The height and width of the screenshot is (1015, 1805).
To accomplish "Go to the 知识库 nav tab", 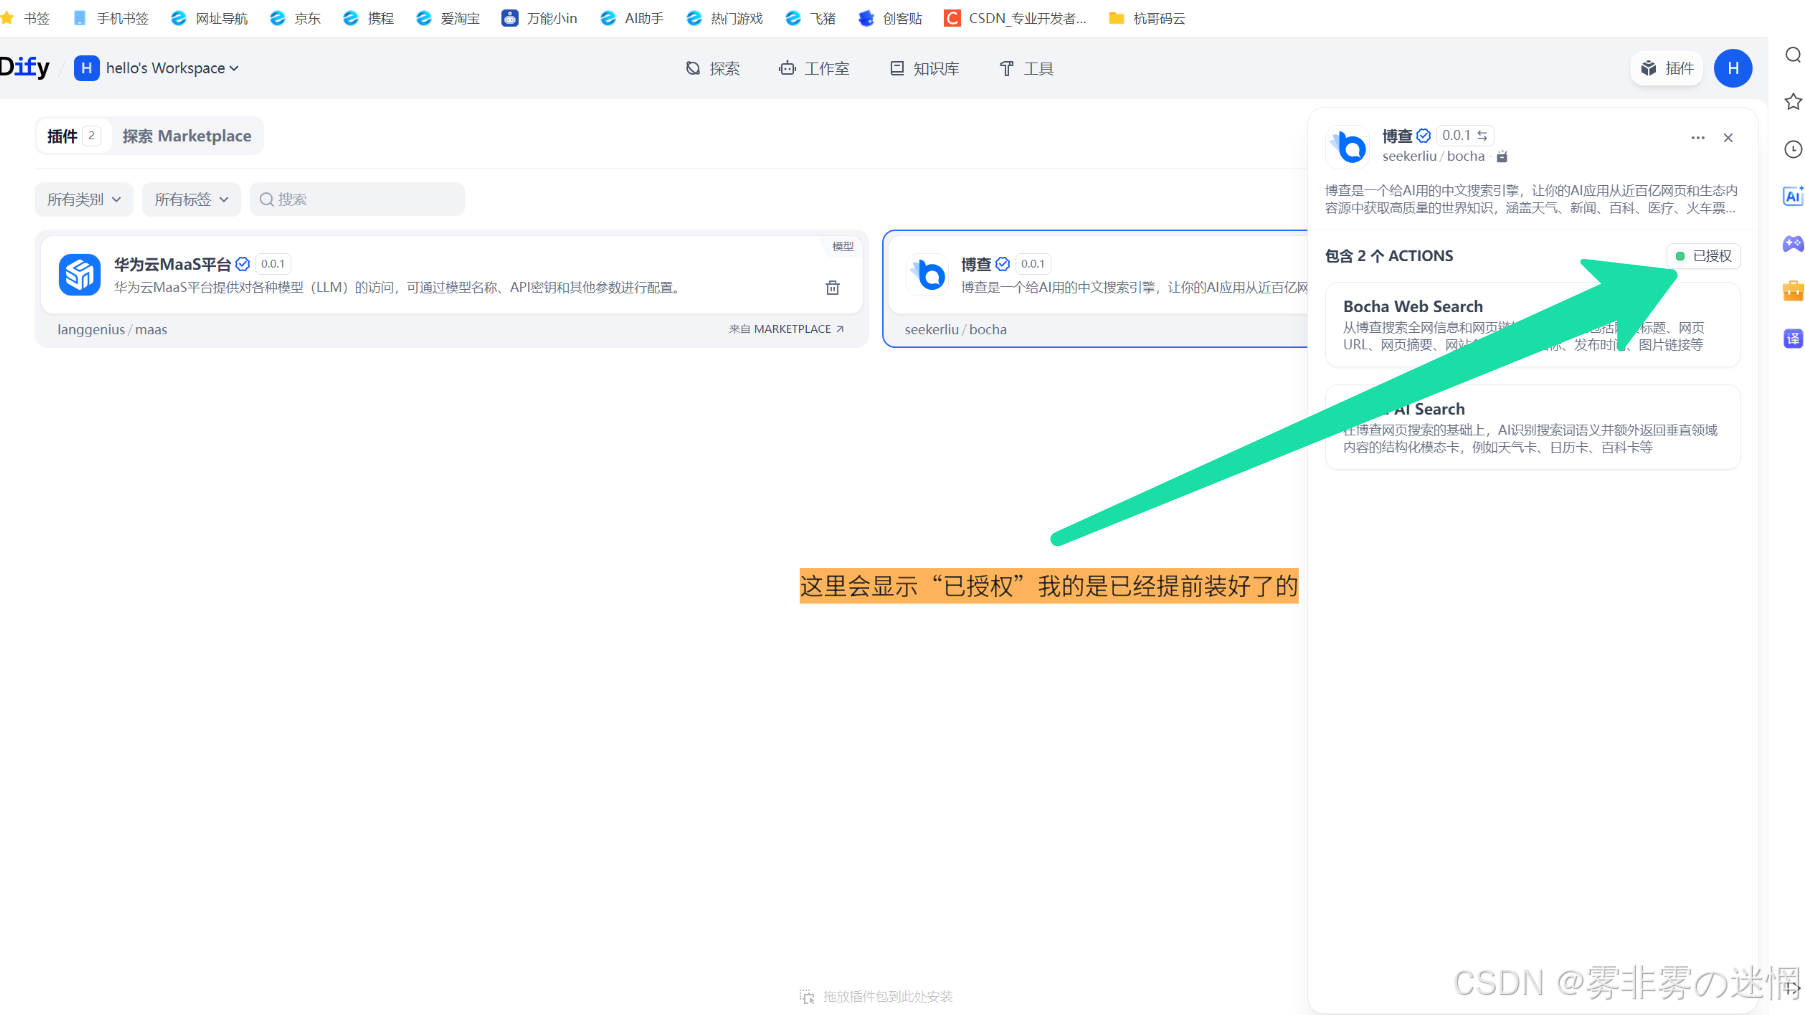I will (924, 68).
